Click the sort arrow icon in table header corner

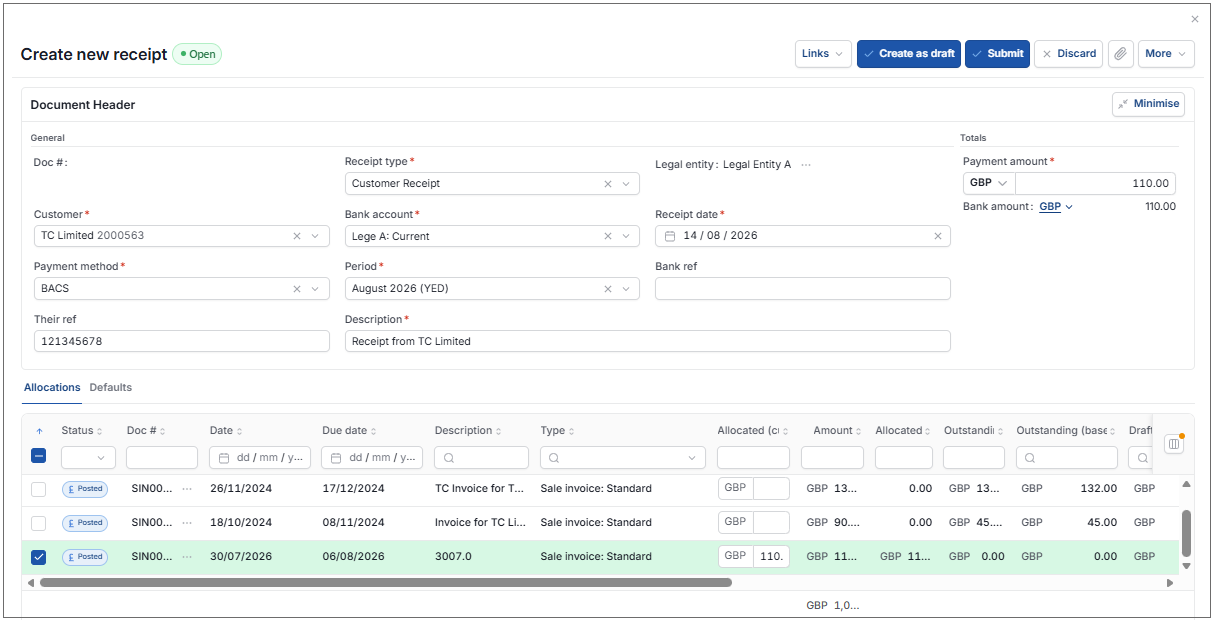coord(38,431)
